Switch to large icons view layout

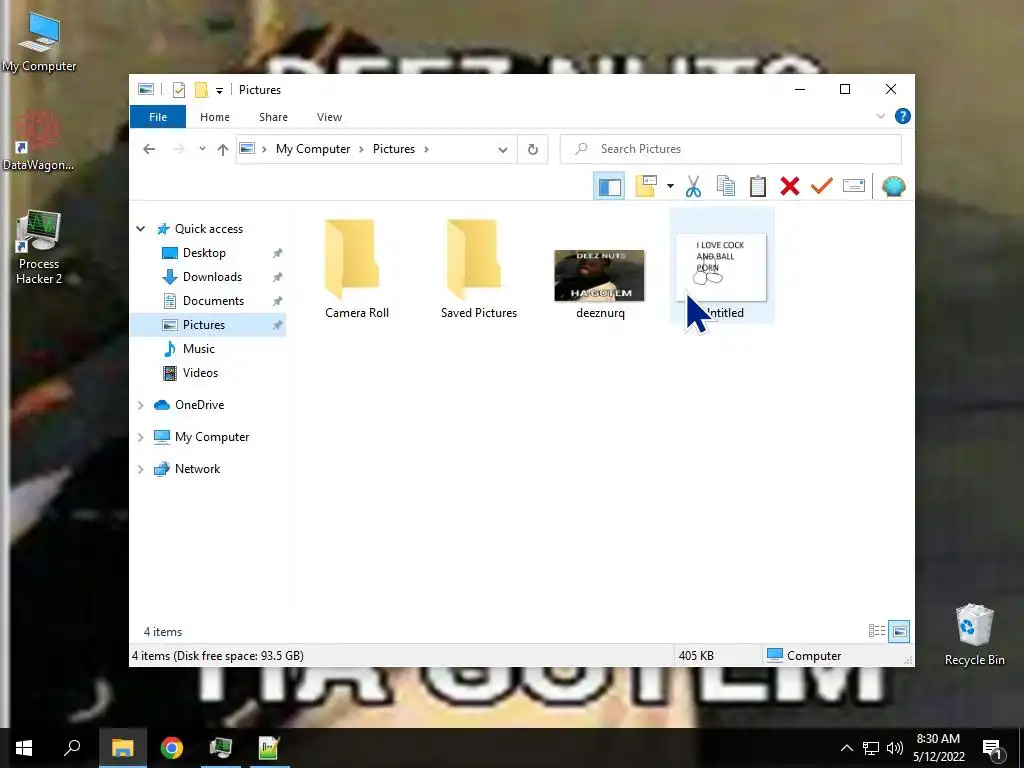[x=899, y=631]
